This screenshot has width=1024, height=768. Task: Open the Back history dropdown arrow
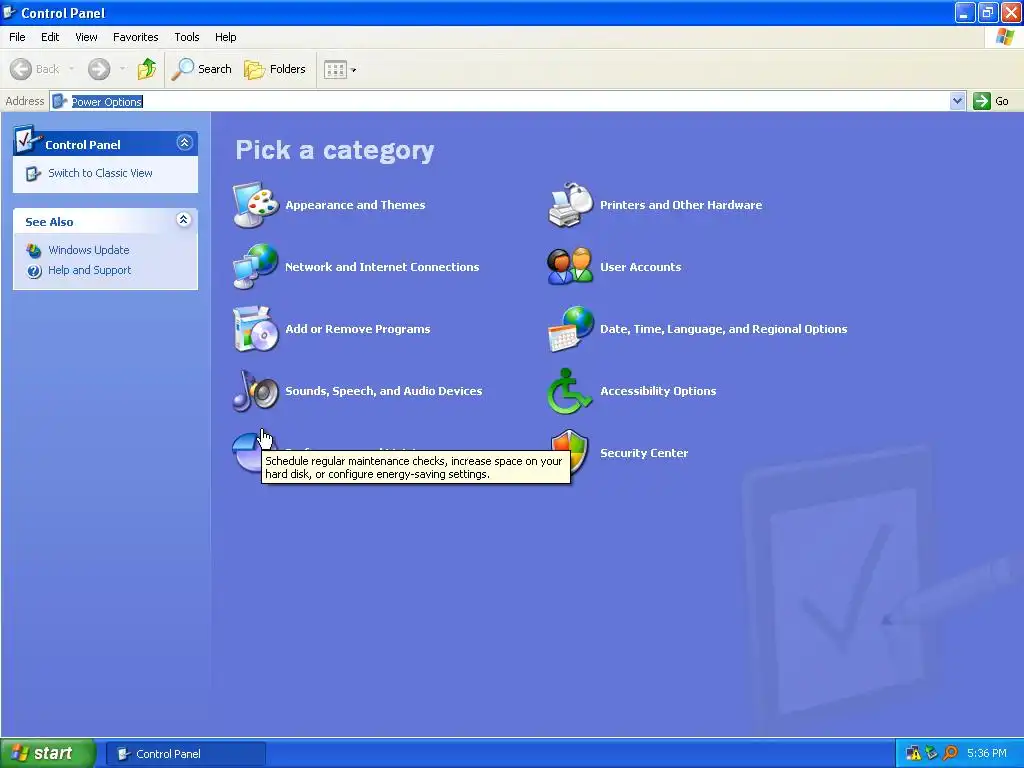(71, 69)
